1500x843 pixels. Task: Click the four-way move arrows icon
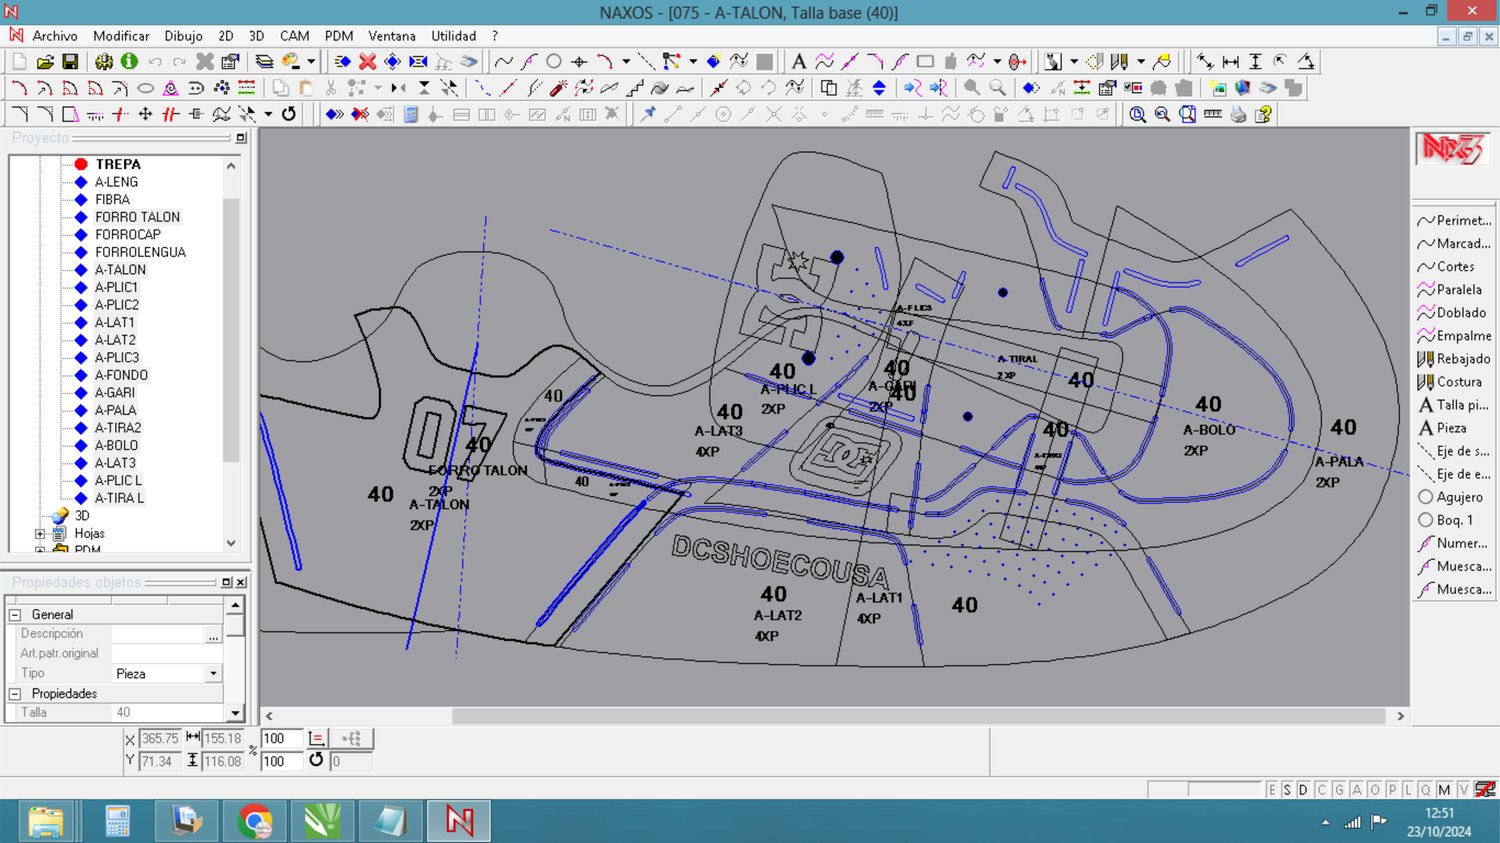[x=145, y=114]
